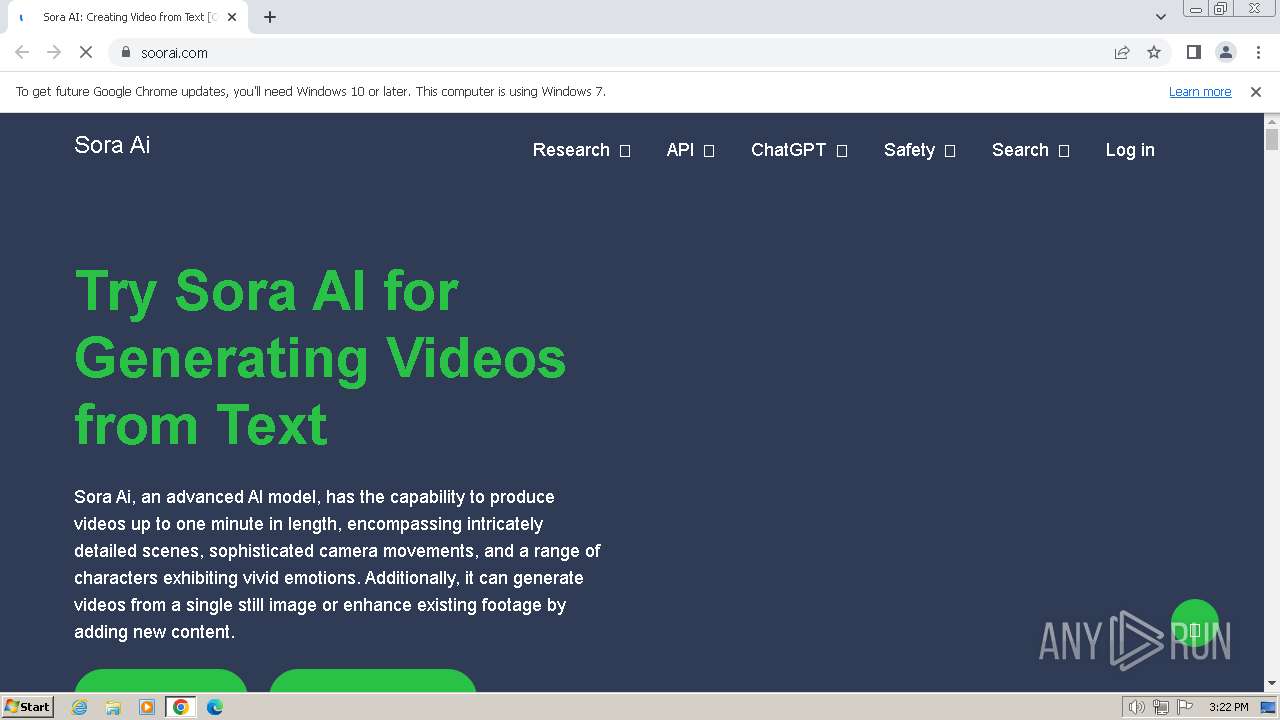Open the ChatGPT menu item
Image resolution: width=1280 pixels, height=720 pixels.
[x=789, y=150]
